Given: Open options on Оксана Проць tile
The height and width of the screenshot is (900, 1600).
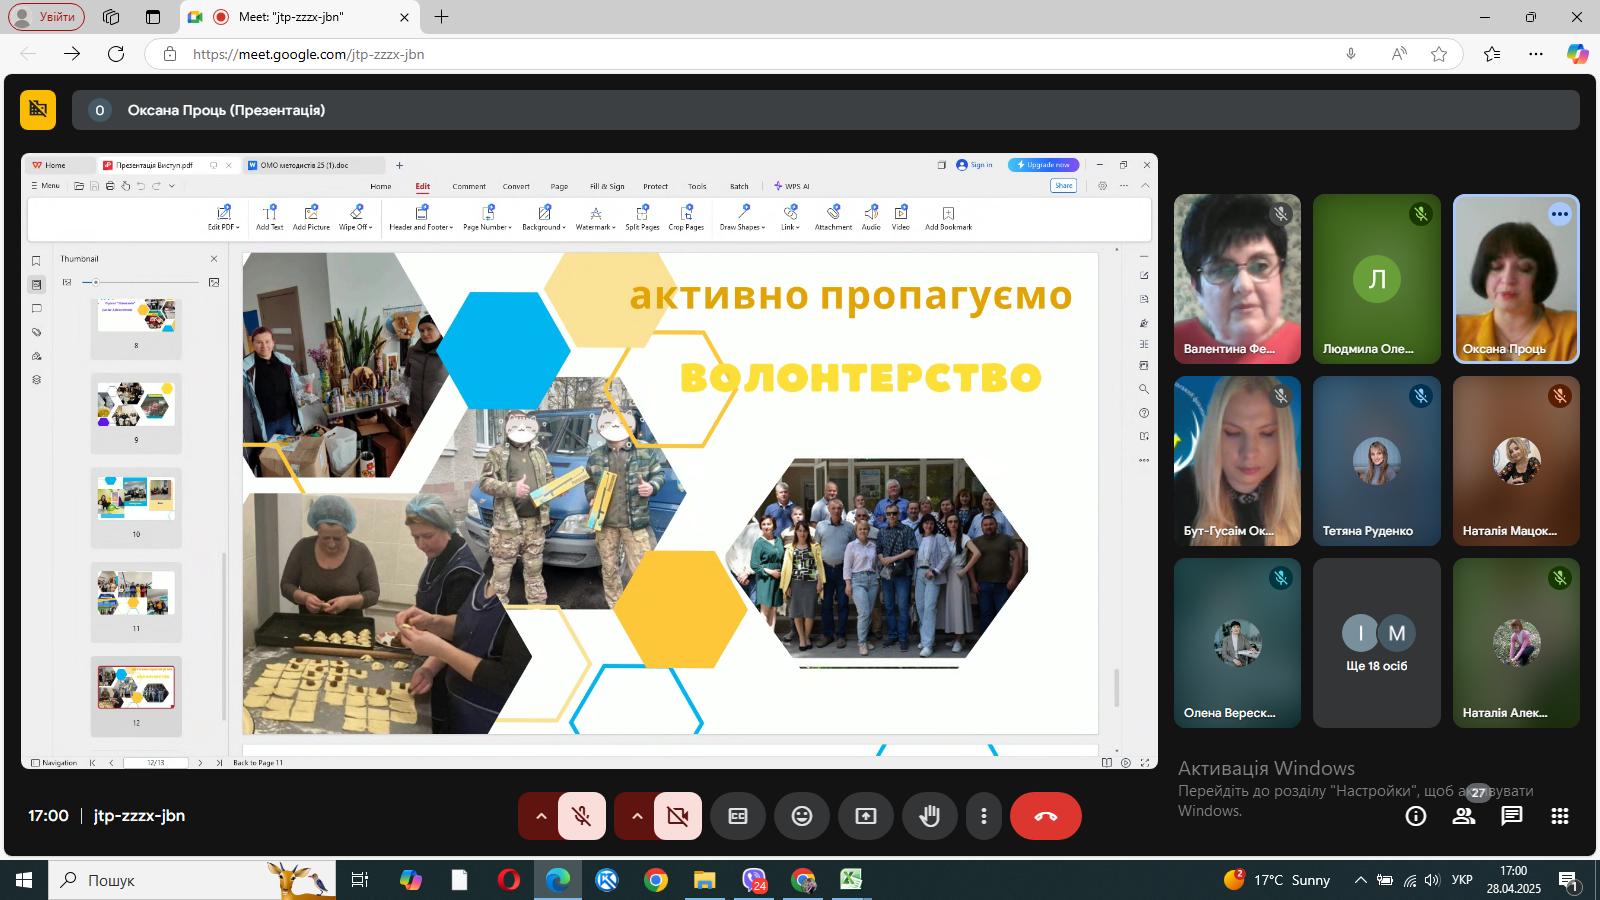Looking at the screenshot, I should [1559, 214].
